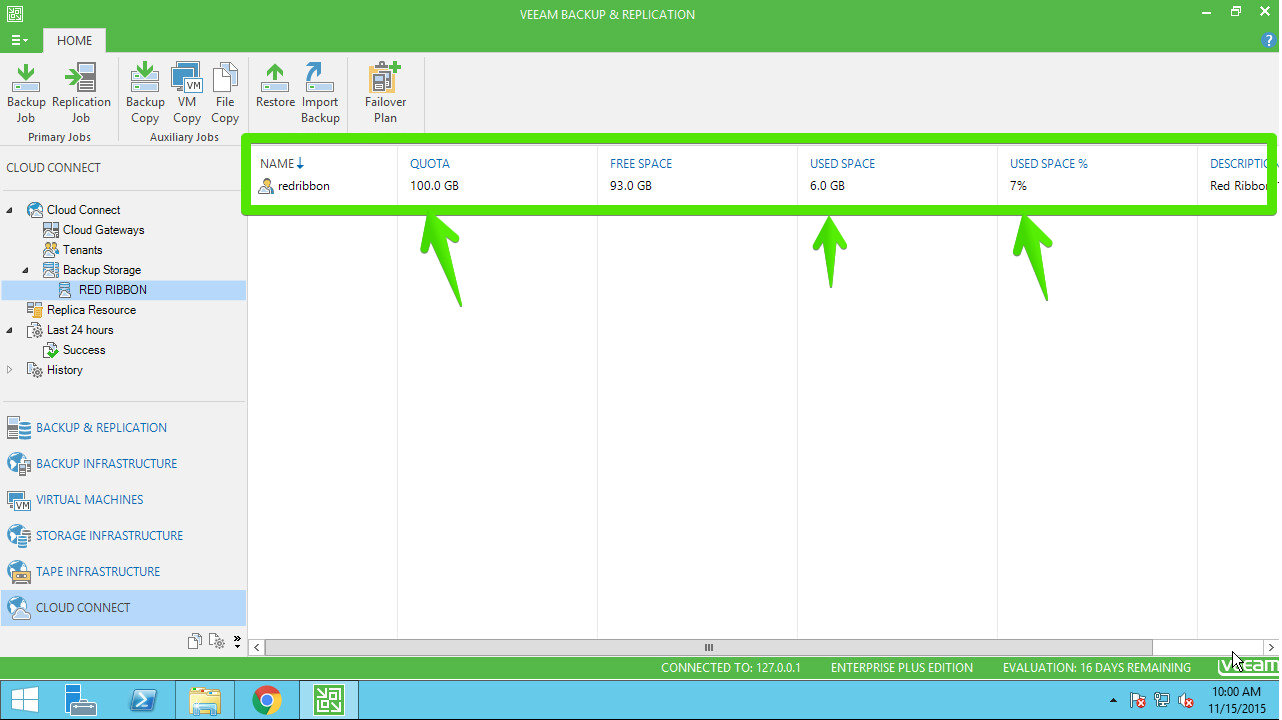This screenshot has height=720, width=1282.
Task: Open the navigation pane overflow chevron
Action: click(x=237, y=641)
